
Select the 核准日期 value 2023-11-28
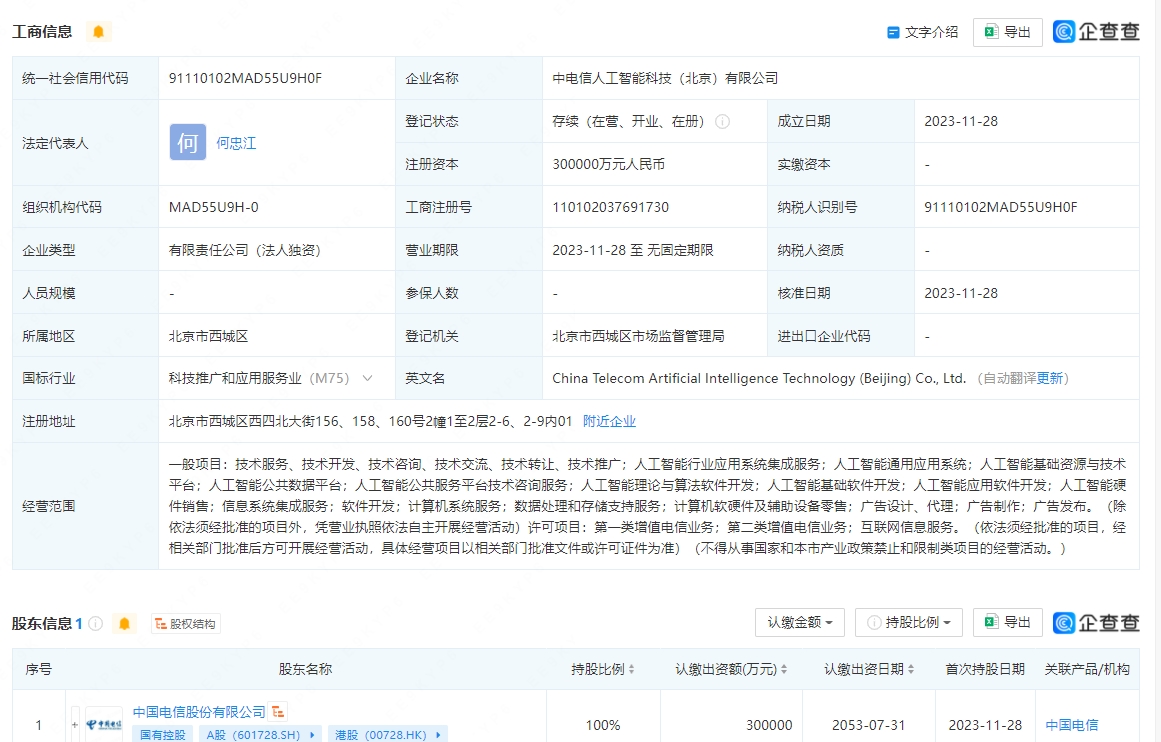(x=961, y=293)
